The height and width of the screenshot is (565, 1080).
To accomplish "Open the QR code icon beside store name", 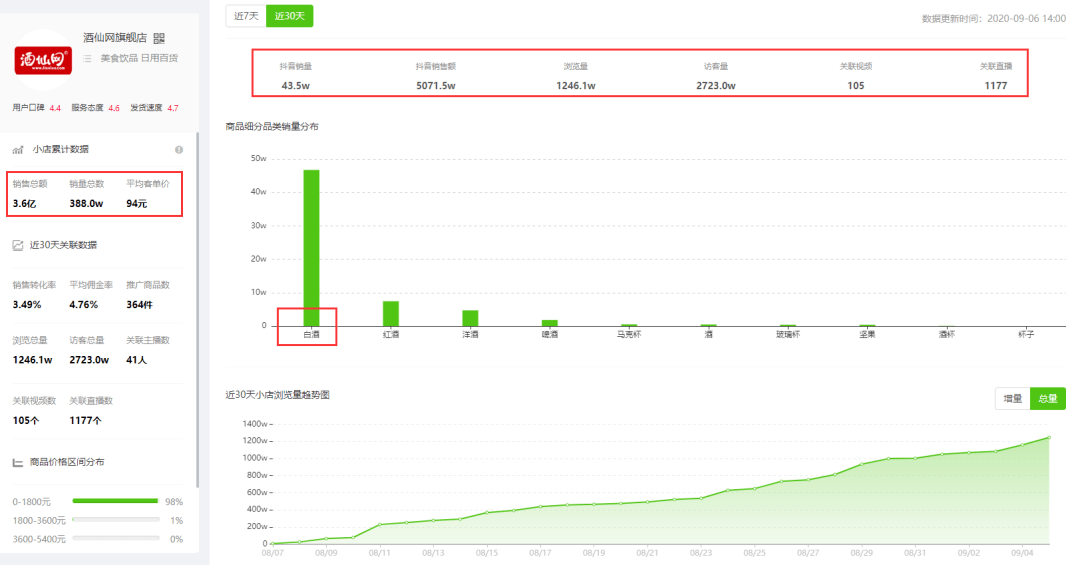I will 159,39.
